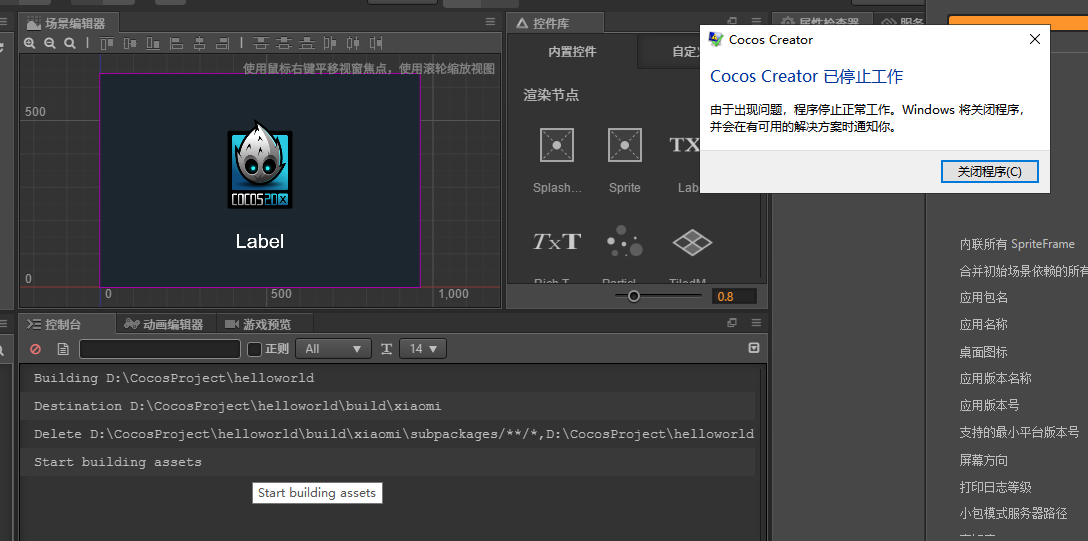1088x541 pixels.
Task: Select the Cocos logo sprite in scene
Action: pyautogui.click(x=260, y=165)
